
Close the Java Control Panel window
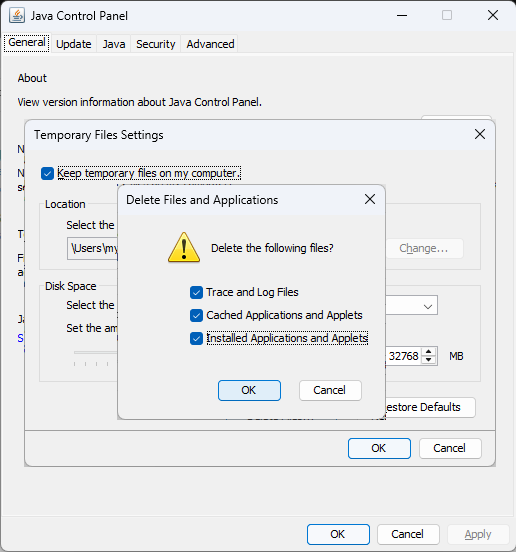(493, 15)
